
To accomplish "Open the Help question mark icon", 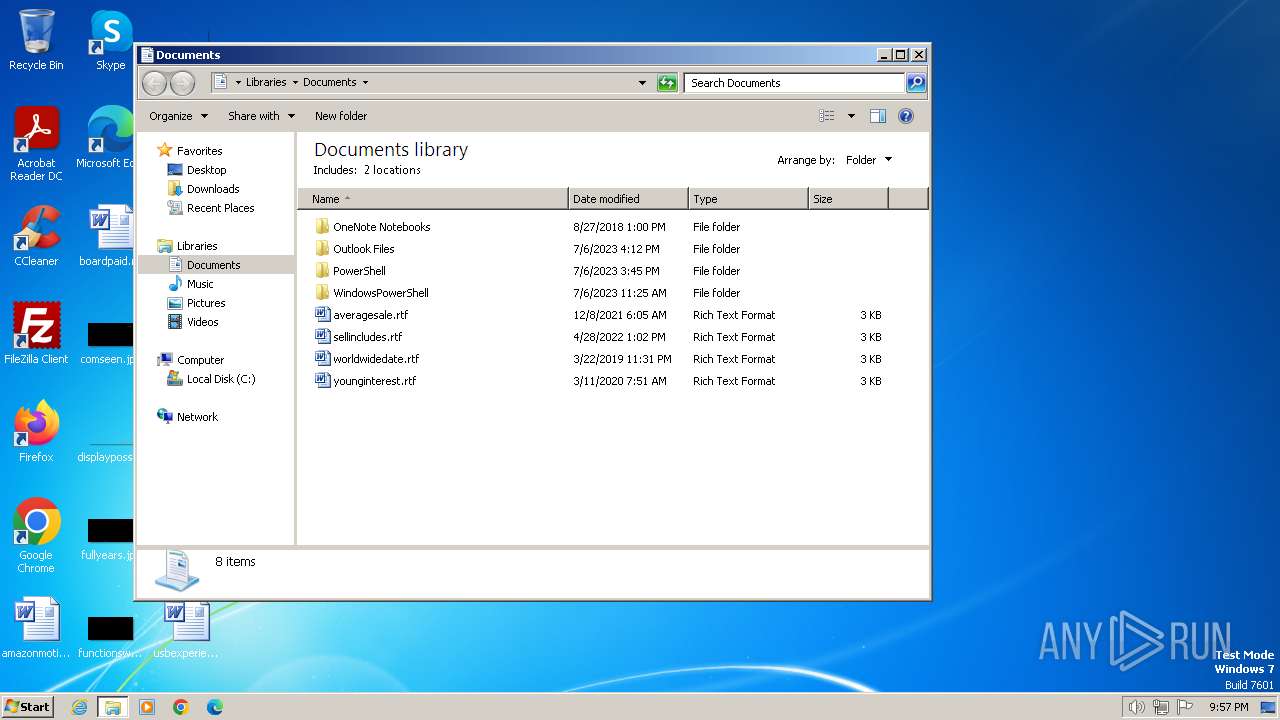I will [906, 116].
